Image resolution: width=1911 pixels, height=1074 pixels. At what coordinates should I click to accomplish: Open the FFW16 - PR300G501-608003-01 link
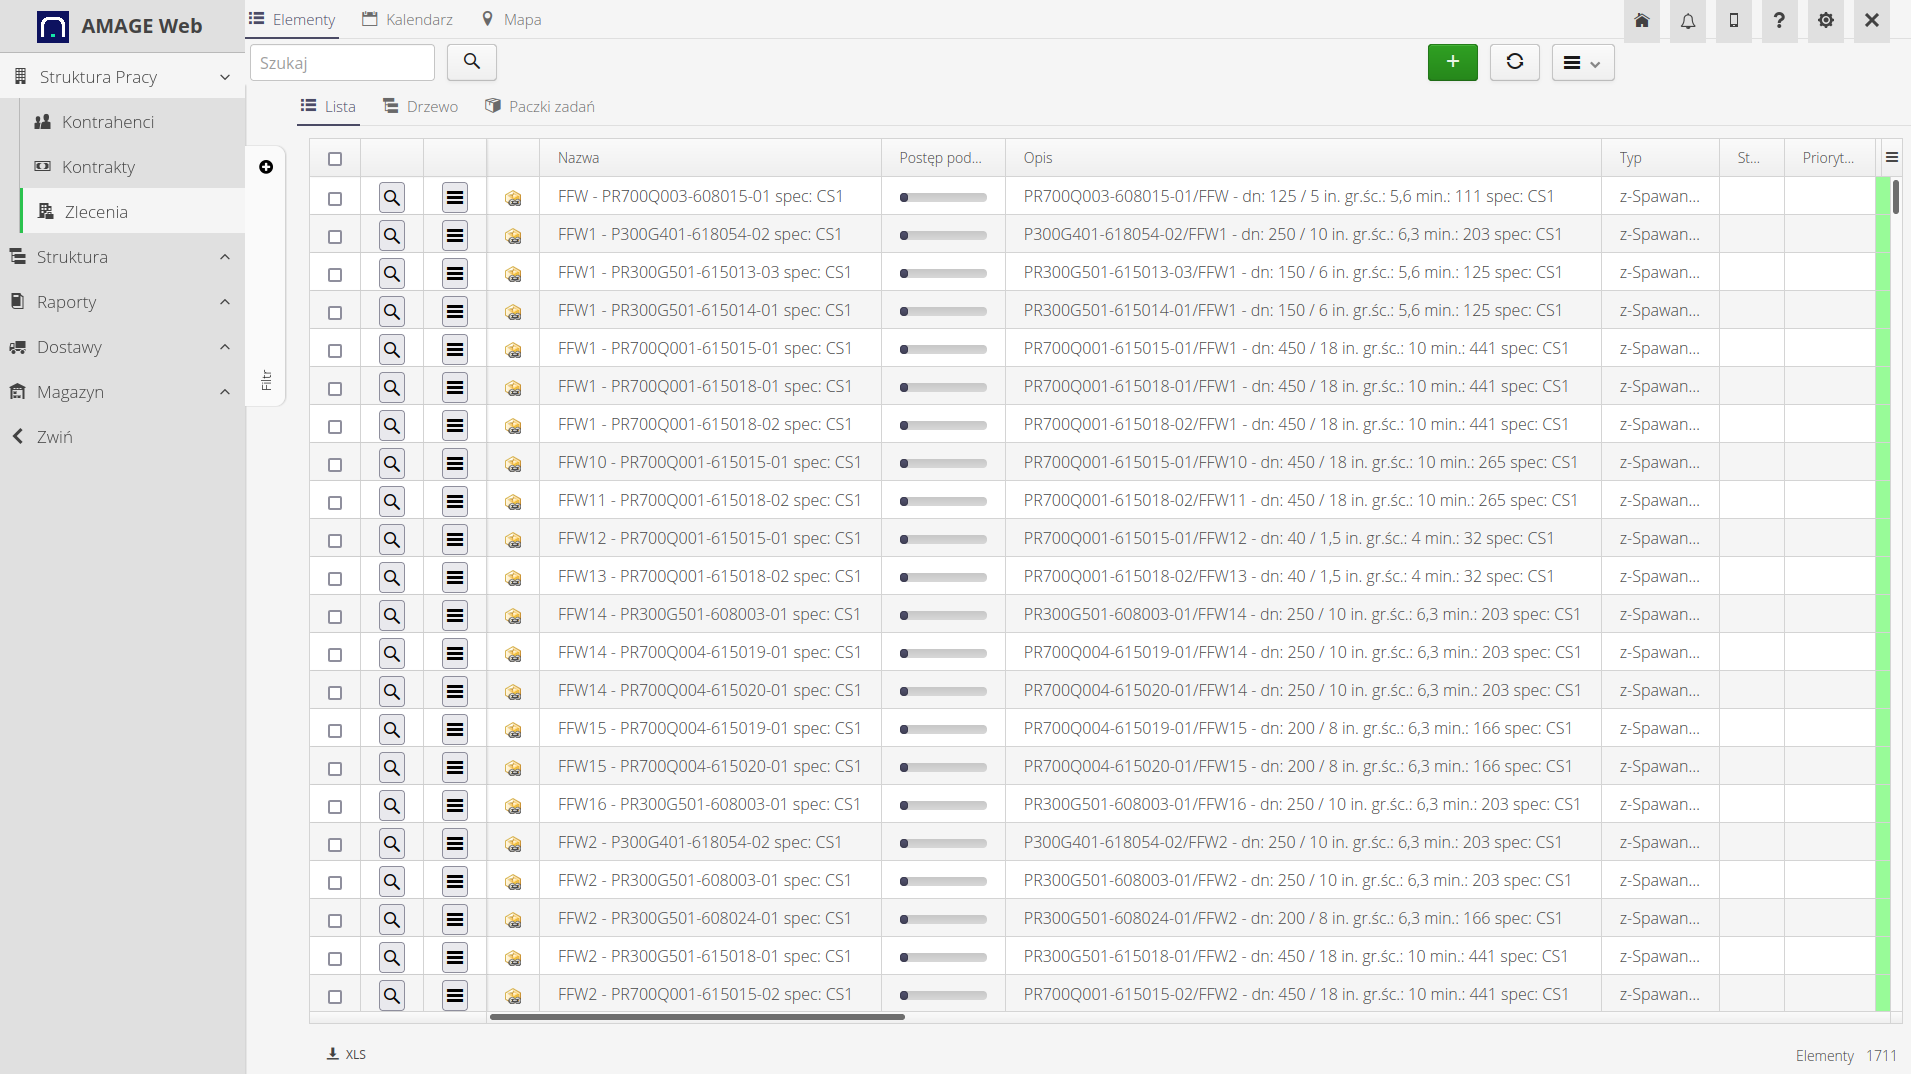pyautogui.click(x=708, y=804)
